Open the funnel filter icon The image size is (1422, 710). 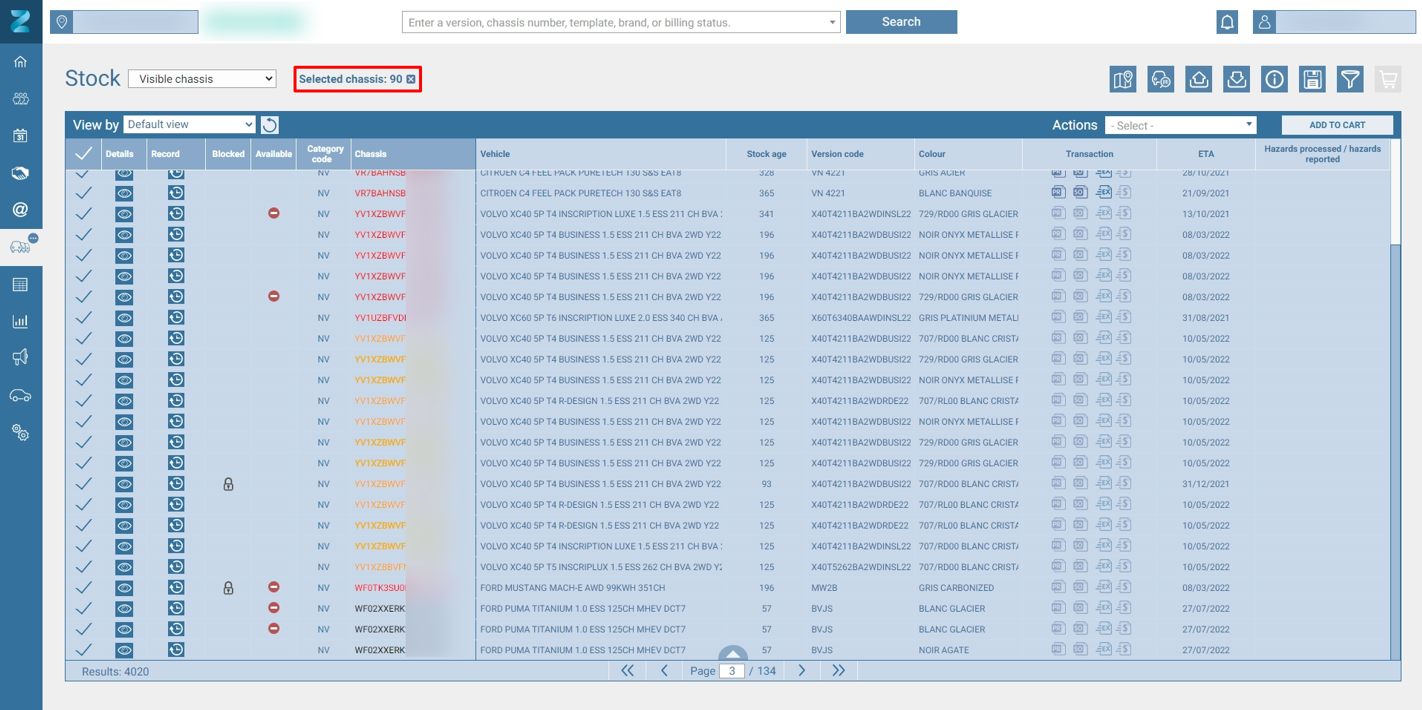coord(1351,79)
